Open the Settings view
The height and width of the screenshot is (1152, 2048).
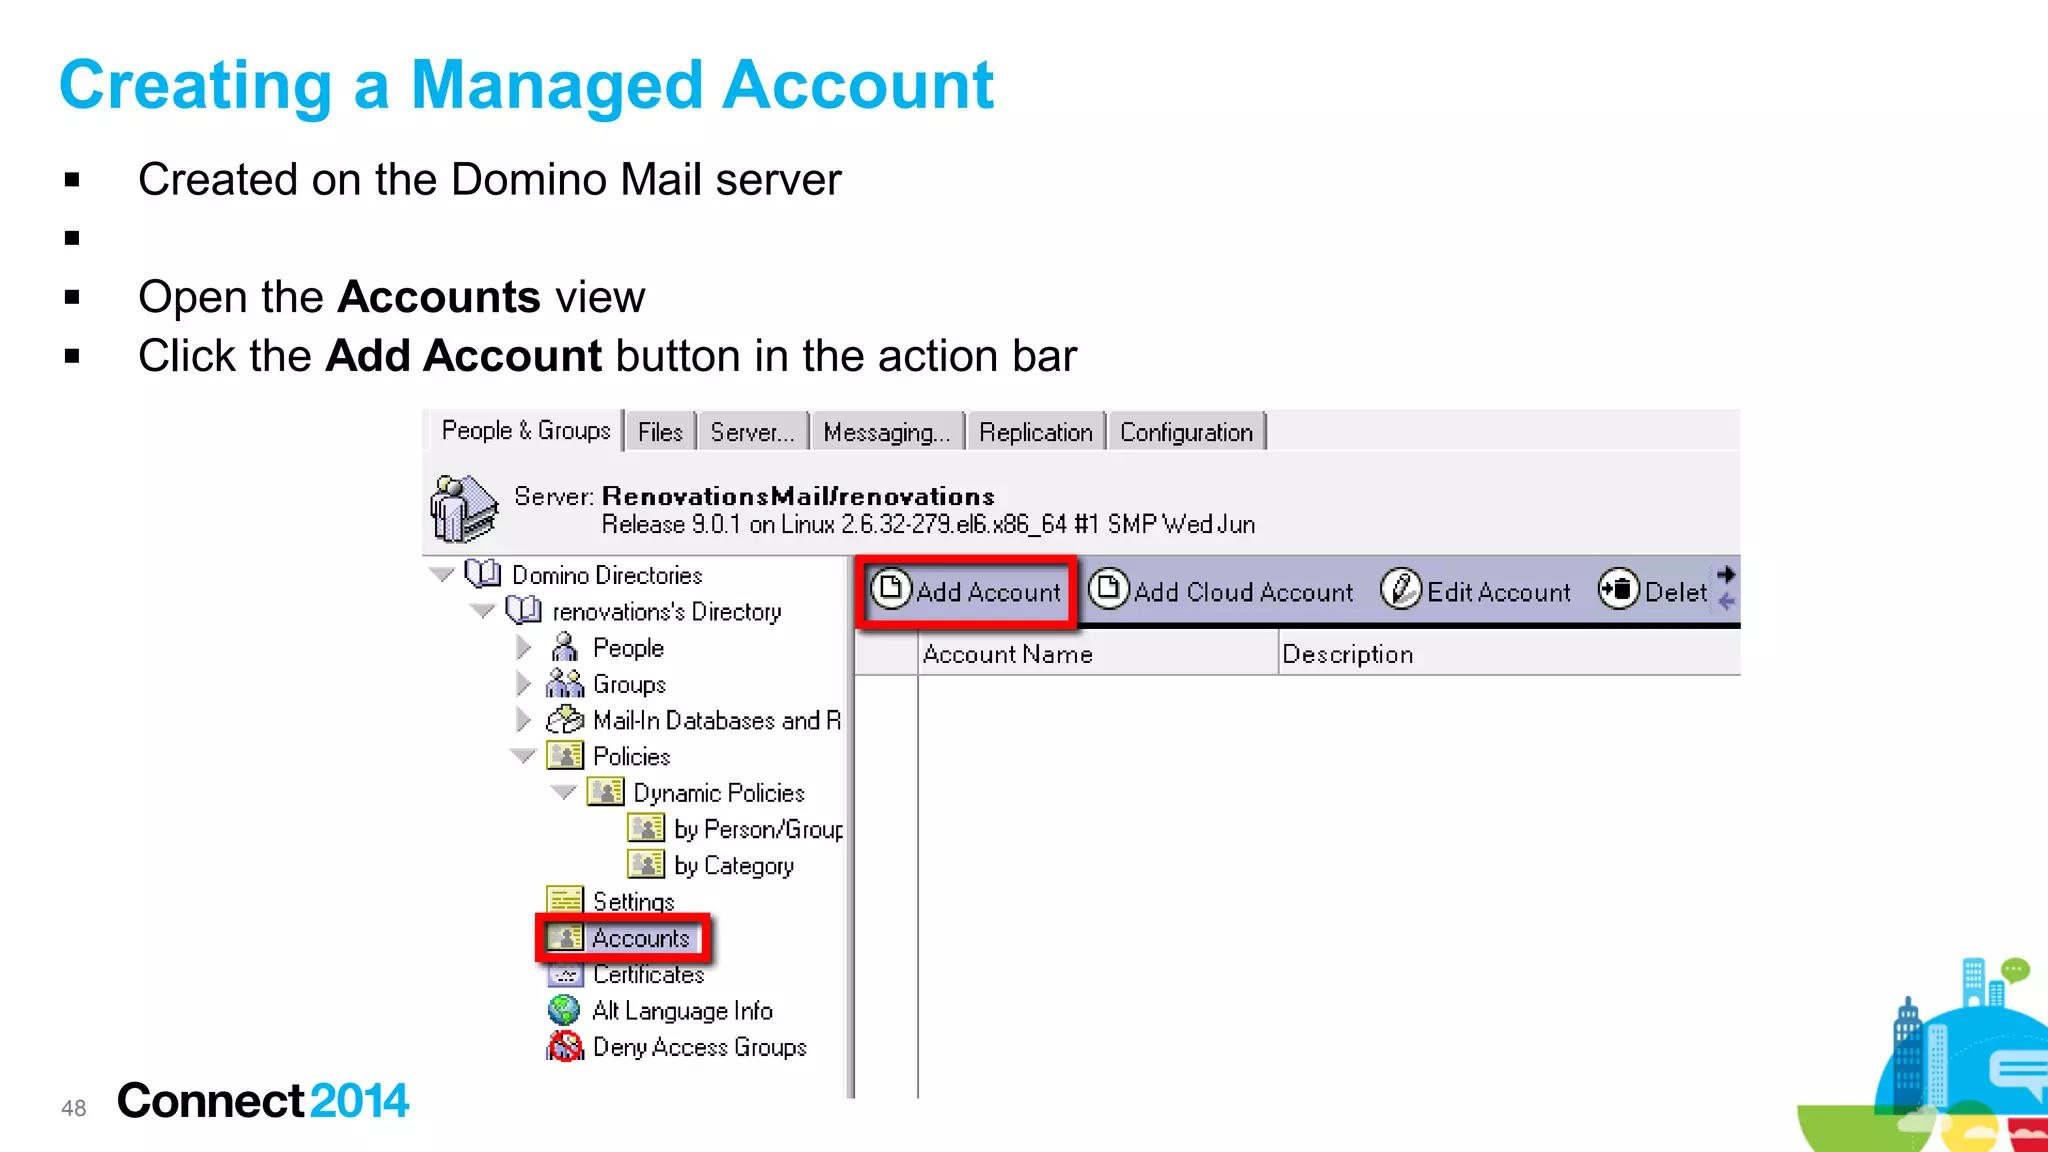pos(634,901)
